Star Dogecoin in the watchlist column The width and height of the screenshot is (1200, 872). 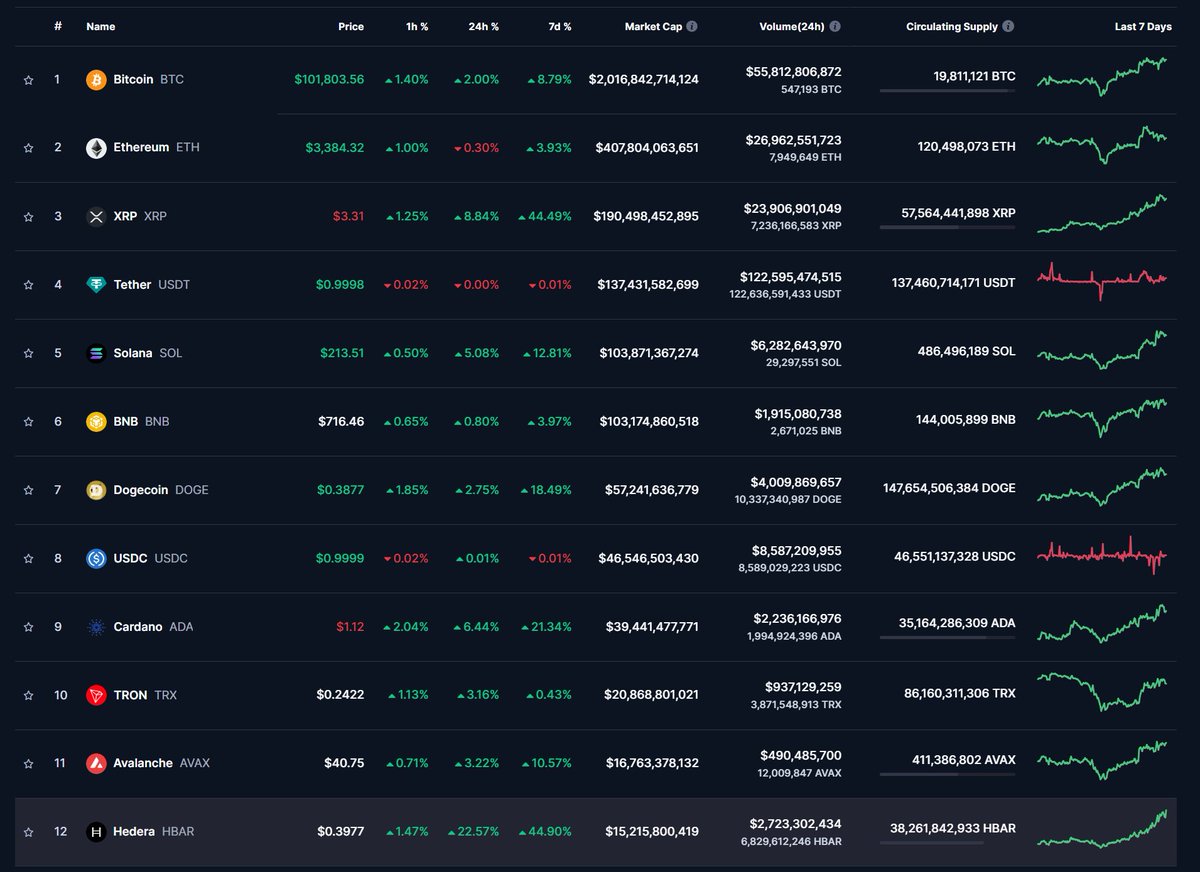point(28,490)
